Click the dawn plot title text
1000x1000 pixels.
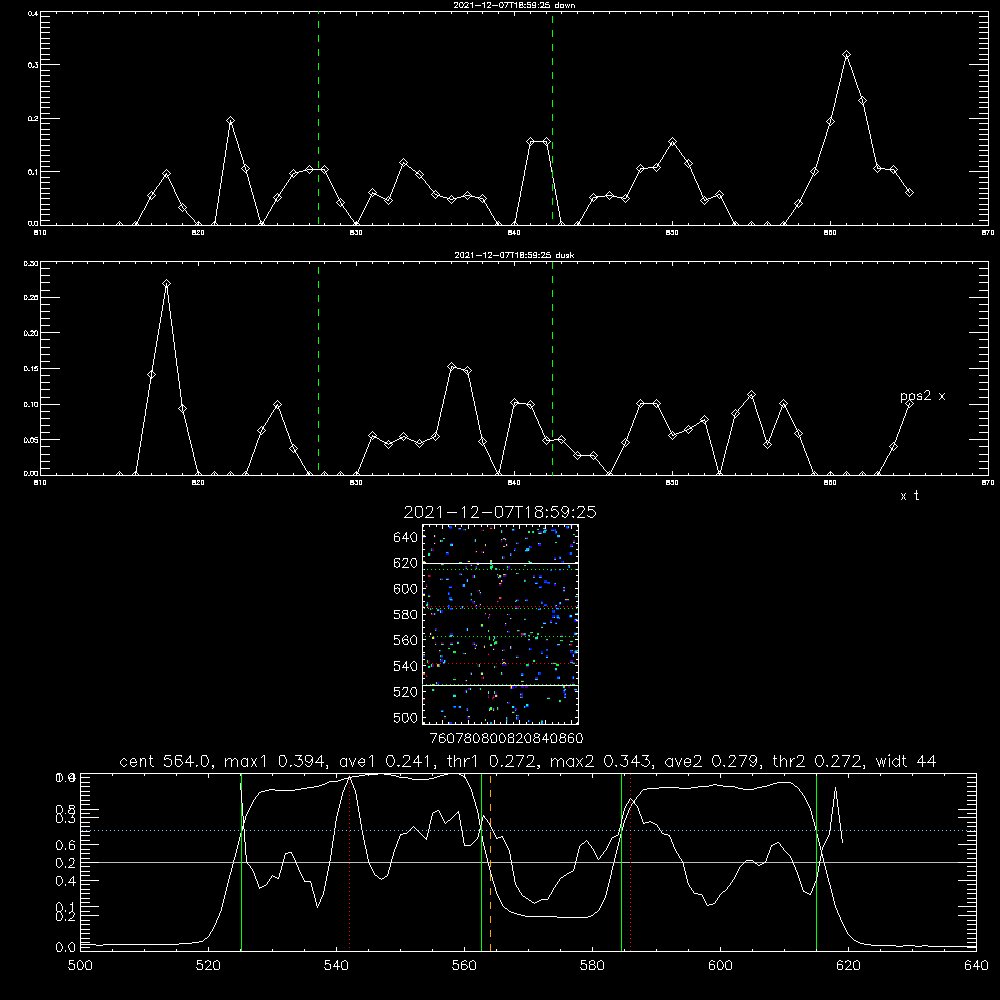point(514,5)
